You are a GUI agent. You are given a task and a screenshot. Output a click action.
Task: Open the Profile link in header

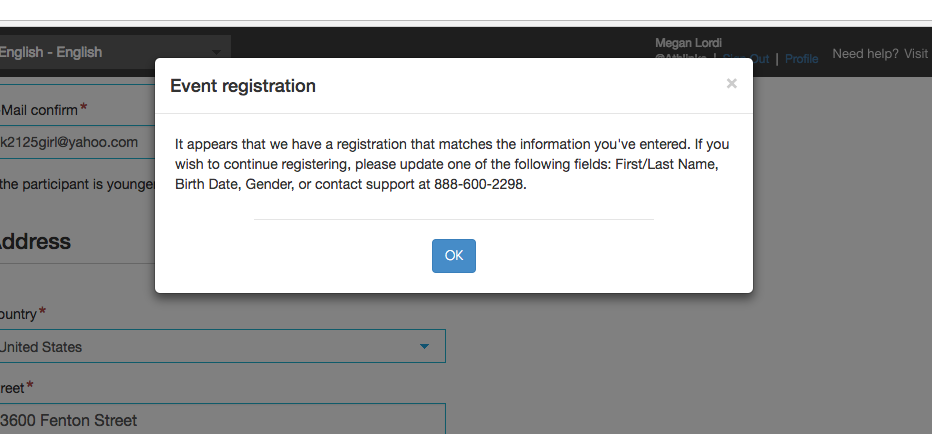pyautogui.click(x=801, y=59)
